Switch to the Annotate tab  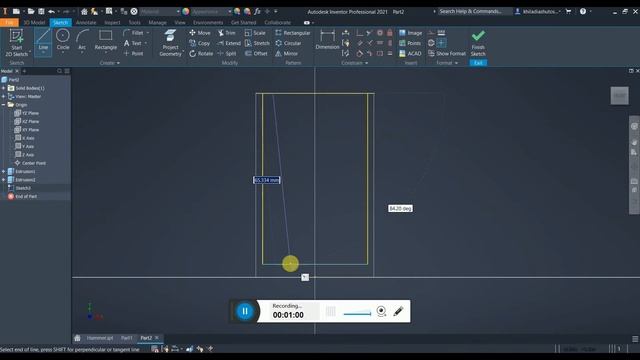(x=86, y=22)
